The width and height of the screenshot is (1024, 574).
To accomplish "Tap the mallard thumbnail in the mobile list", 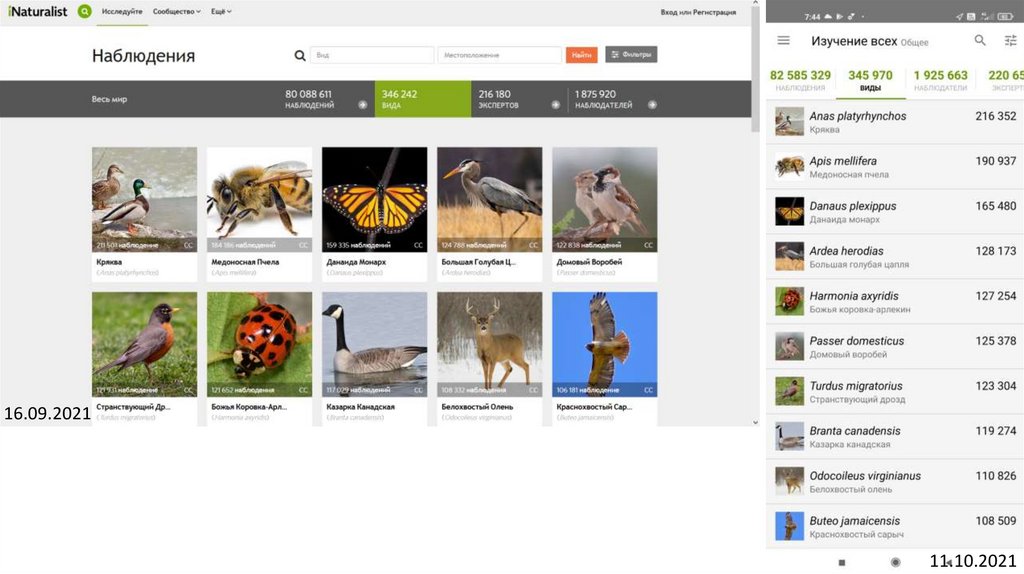I will (790, 121).
